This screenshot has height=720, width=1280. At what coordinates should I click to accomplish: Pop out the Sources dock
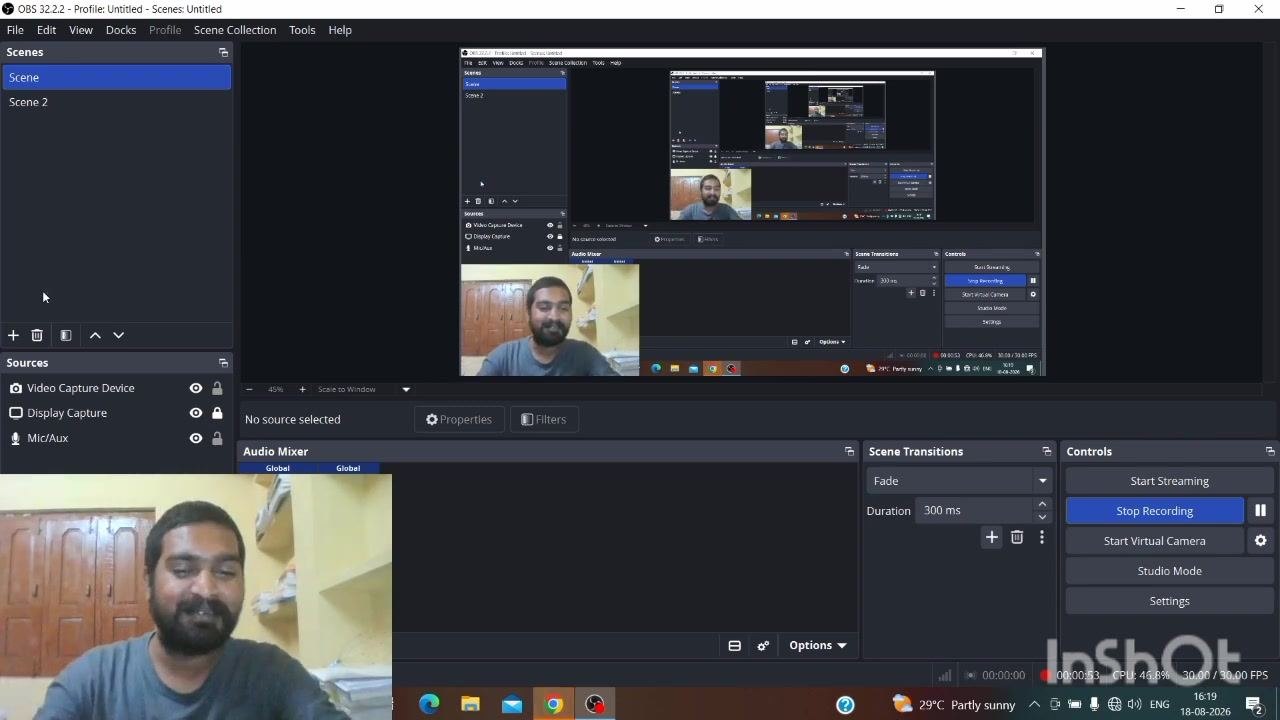pyautogui.click(x=223, y=363)
